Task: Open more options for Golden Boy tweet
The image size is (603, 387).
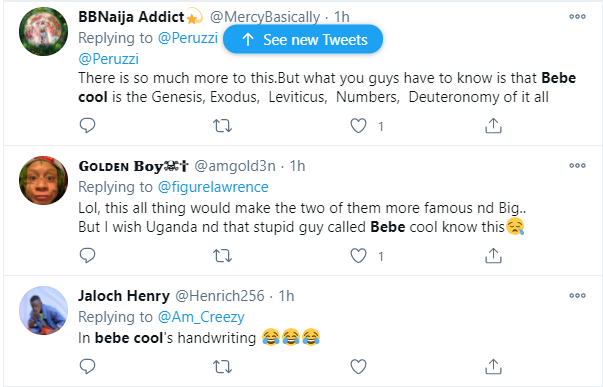Action: pyautogui.click(x=577, y=165)
